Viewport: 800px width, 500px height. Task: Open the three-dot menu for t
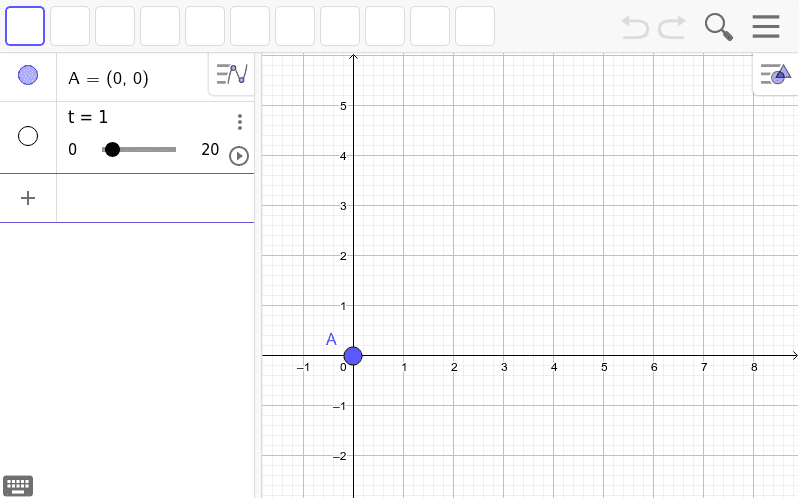240,122
